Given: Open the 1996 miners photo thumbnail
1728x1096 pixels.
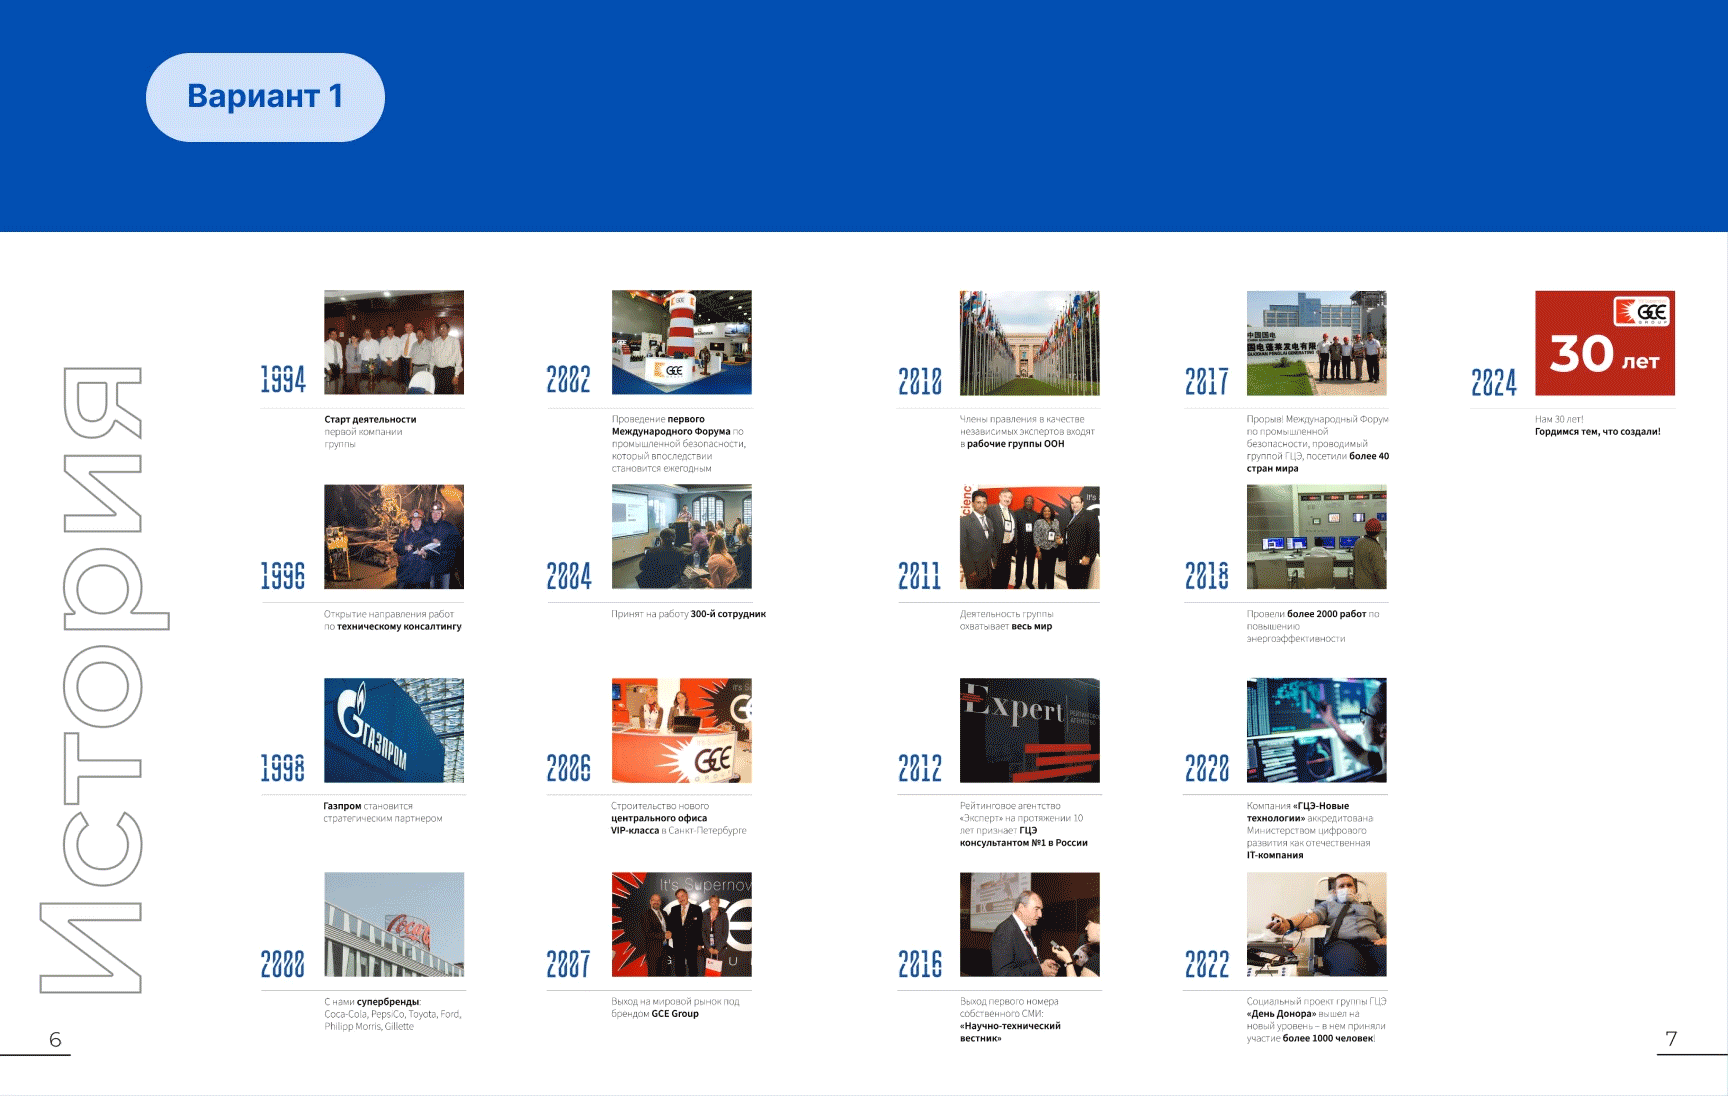Looking at the screenshot, I should (x=394, y=537).
